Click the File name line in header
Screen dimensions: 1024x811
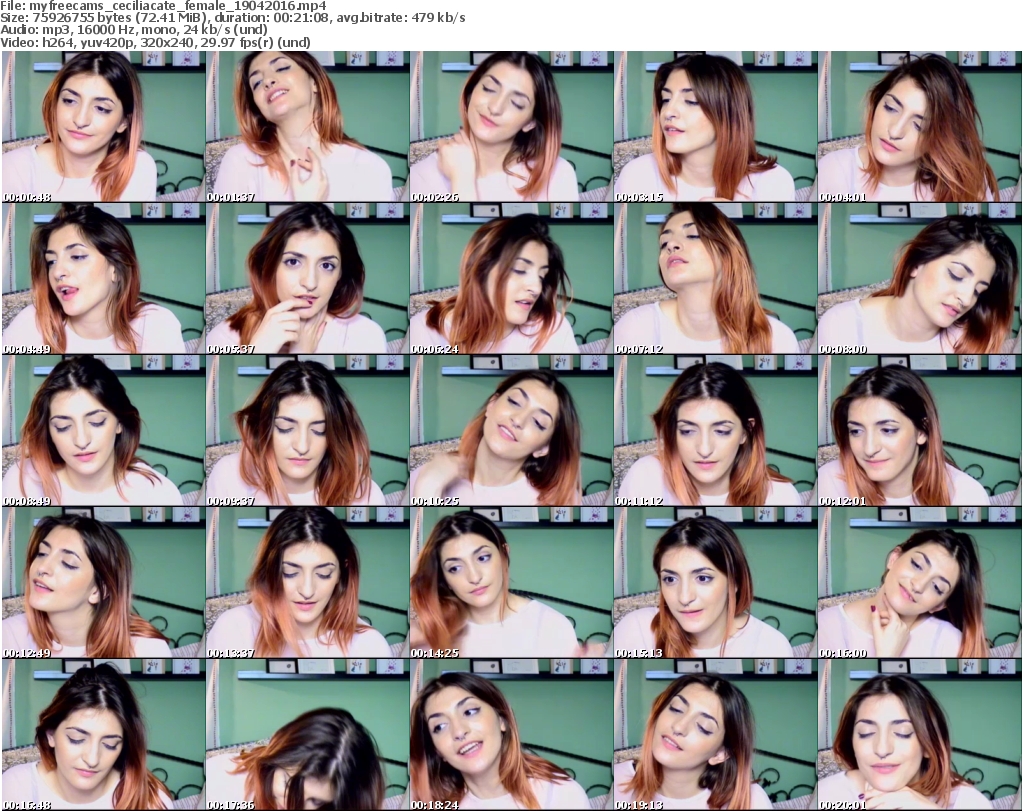click(x=165, y=6)
